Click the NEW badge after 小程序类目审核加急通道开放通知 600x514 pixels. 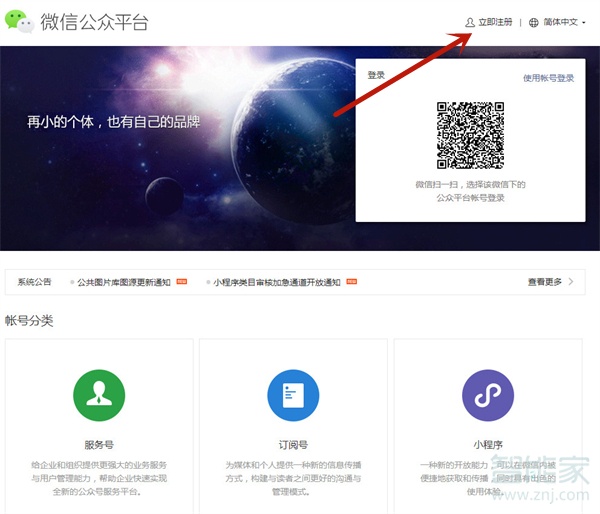point(351,282)
